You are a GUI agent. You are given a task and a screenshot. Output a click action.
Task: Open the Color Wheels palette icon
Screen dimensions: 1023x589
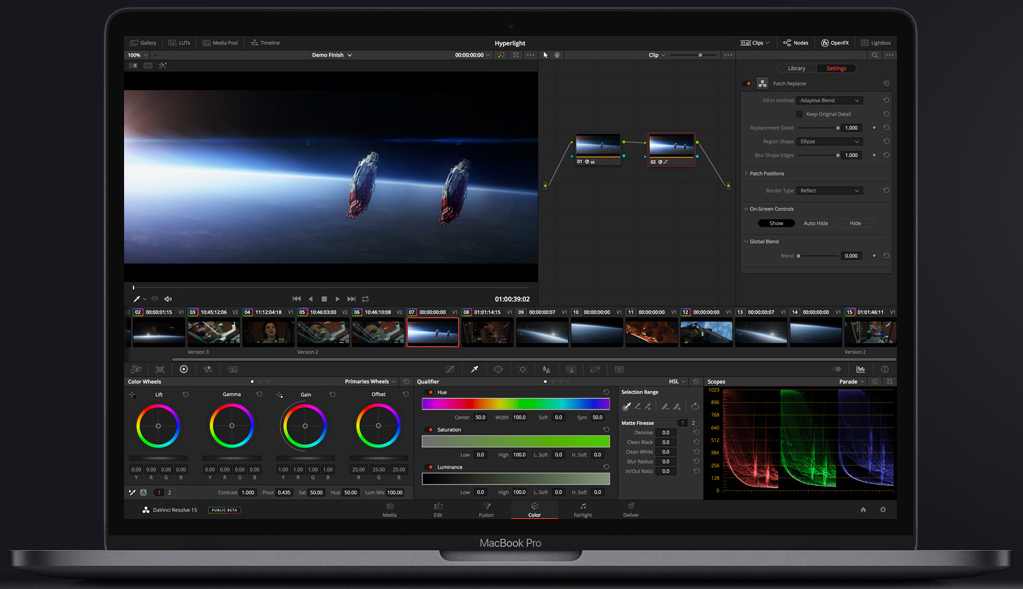184,369
